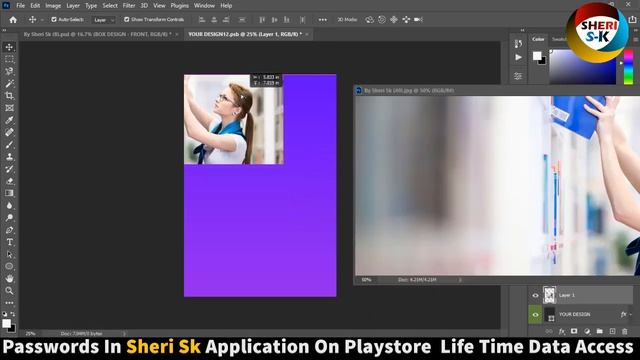Viewport: 640px width, 360px height.
Task: Add a layer style with fx button
Action: point(562,331)
